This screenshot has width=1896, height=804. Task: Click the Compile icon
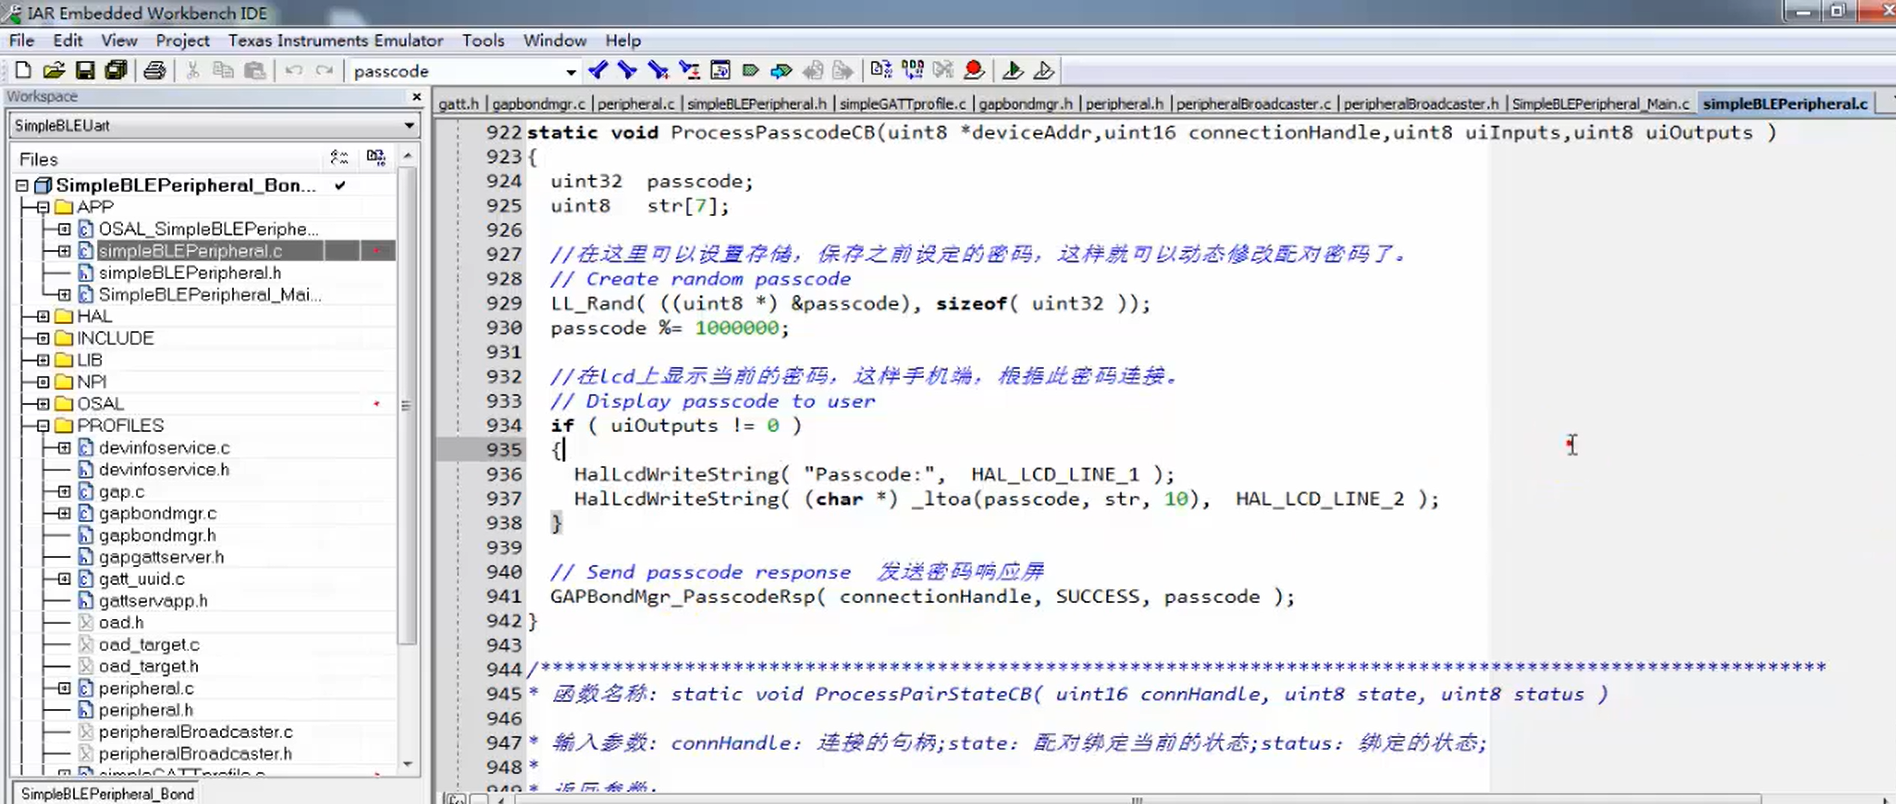(880, 70)
